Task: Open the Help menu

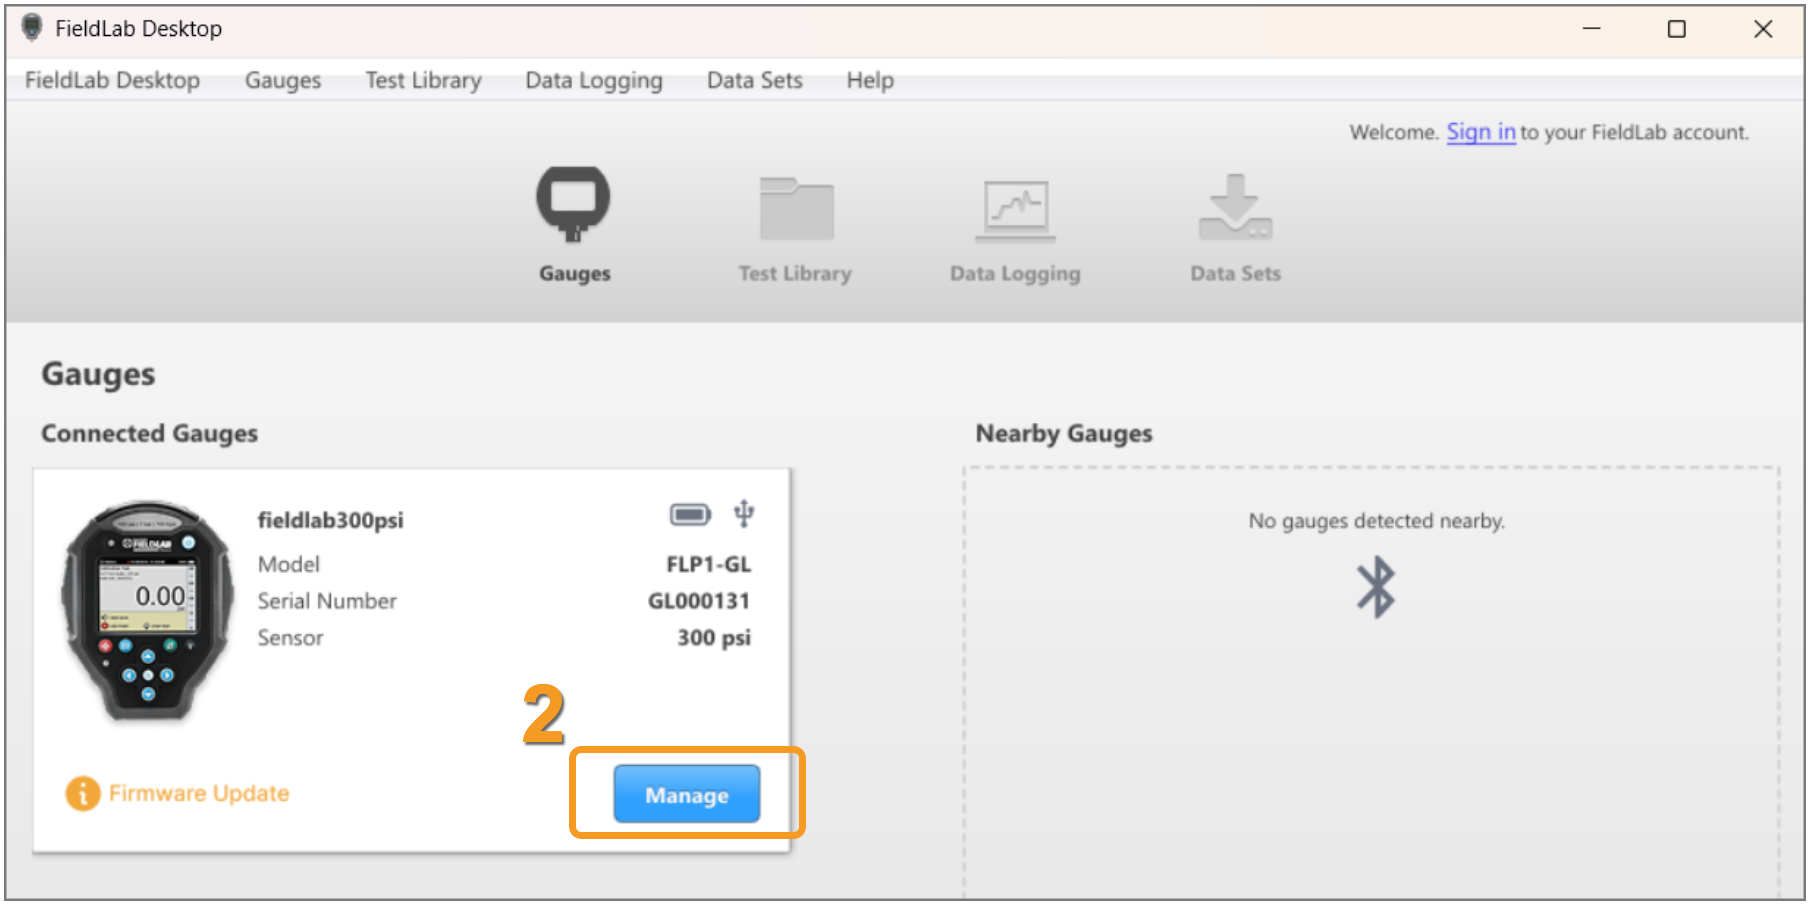Action: pos(870,80)
